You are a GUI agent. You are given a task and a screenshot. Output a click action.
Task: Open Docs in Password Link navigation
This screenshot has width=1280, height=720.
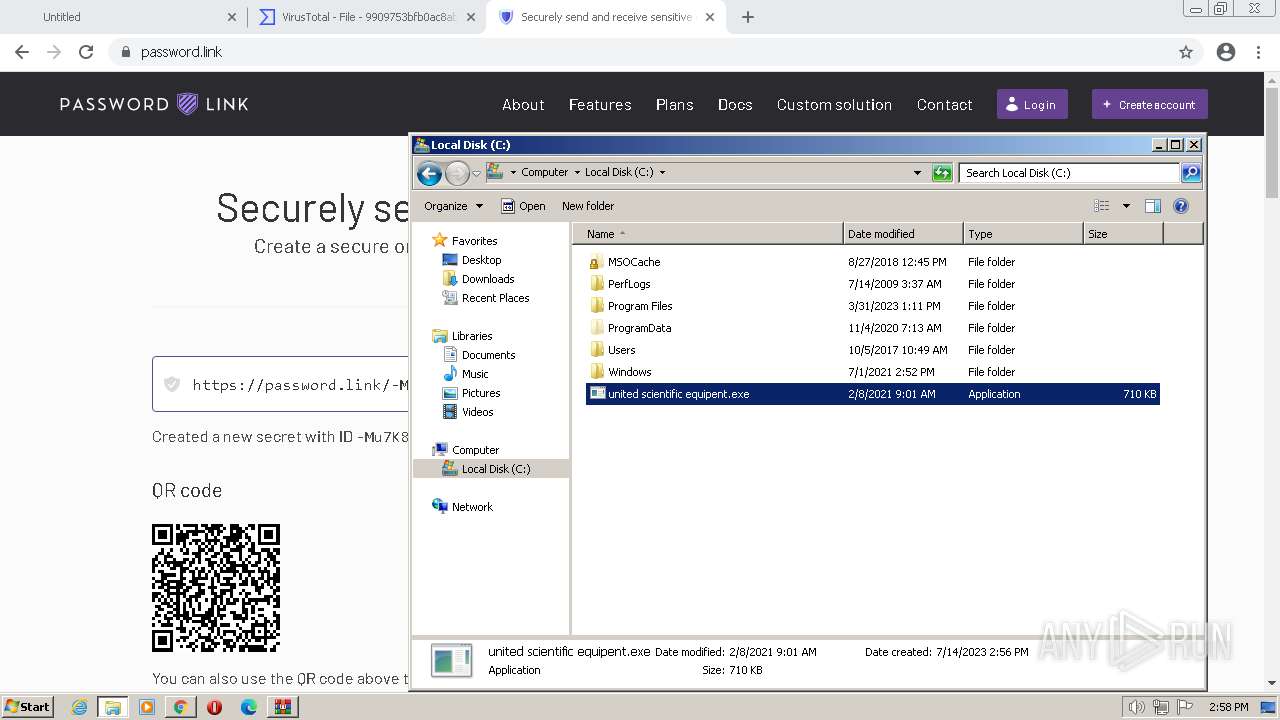point(735,104)
